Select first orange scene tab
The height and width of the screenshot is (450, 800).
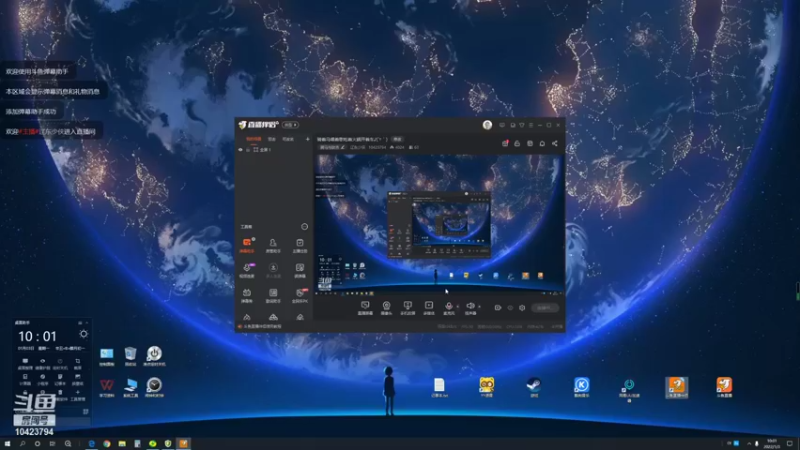253,139
